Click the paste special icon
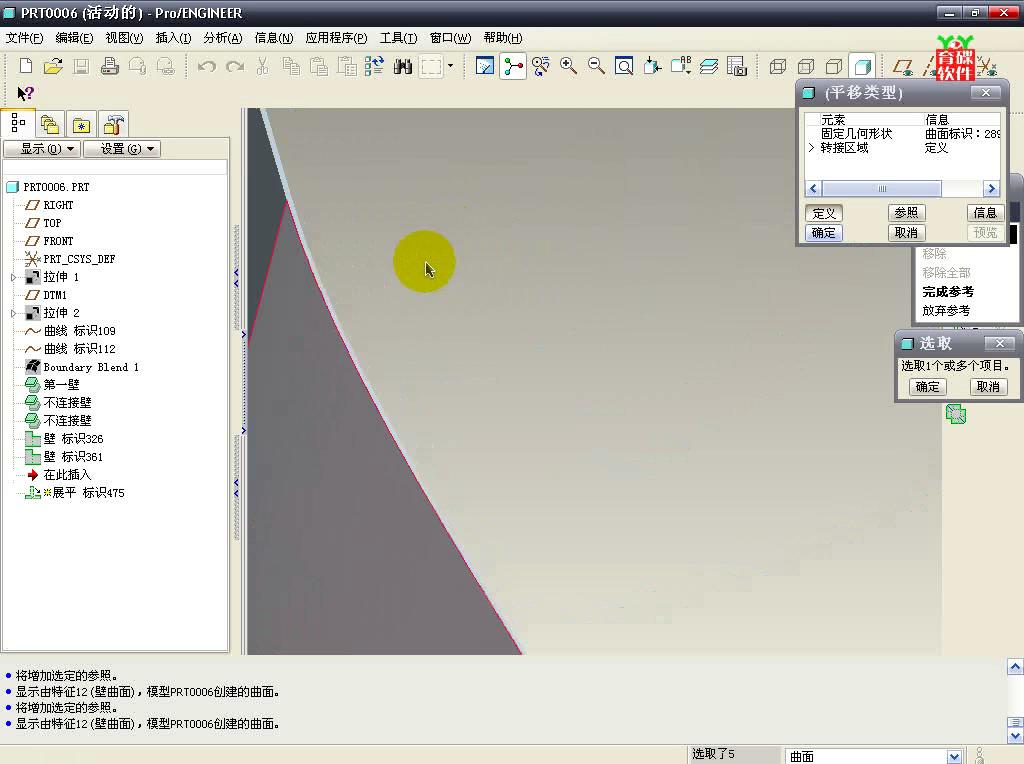The height and width of the screenshot is (764, 1024). pos(347,66)
